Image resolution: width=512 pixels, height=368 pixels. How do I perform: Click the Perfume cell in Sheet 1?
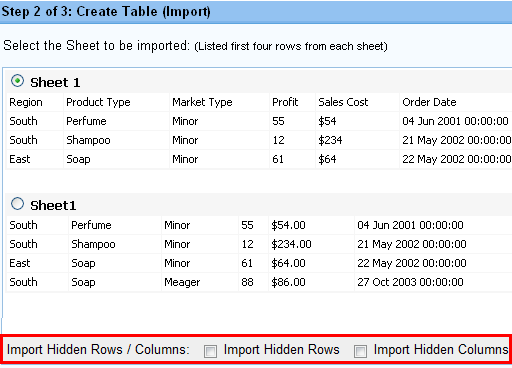tap(116, 121)
